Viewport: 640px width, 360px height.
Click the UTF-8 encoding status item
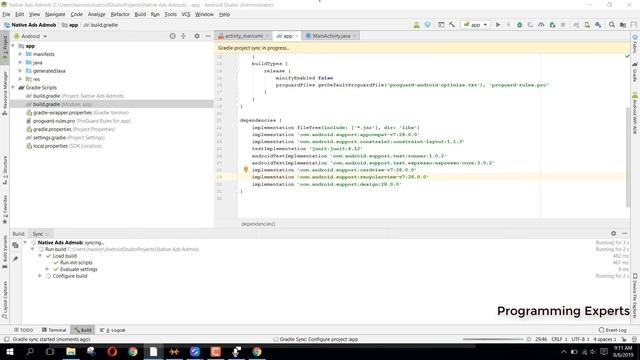579,339
